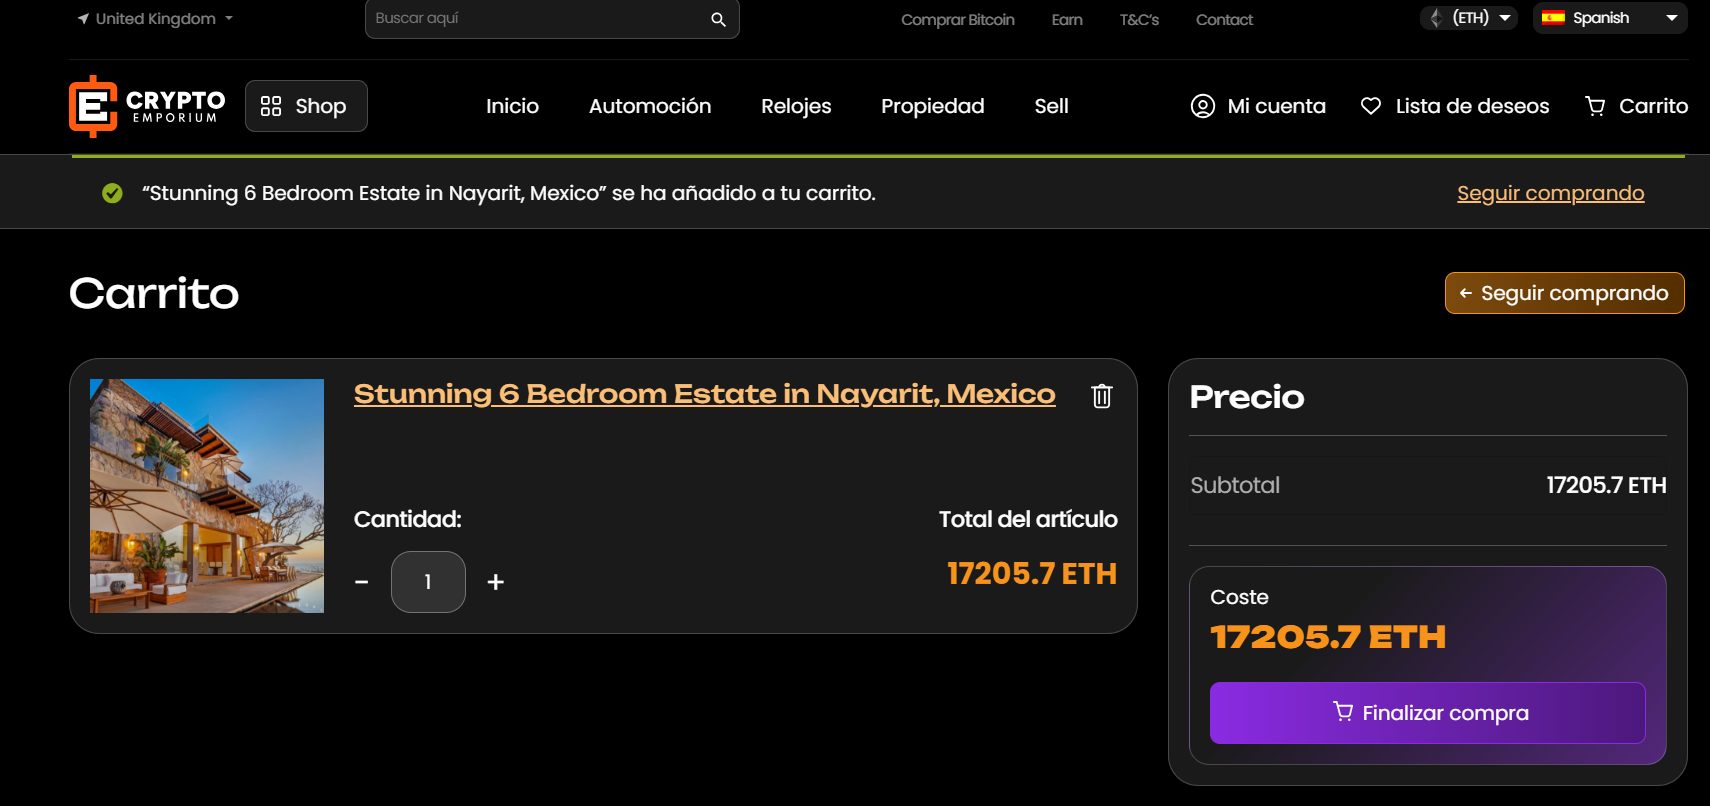Click the green success checkmark
The image size is (1710, 806).
(x=110, y=192)
